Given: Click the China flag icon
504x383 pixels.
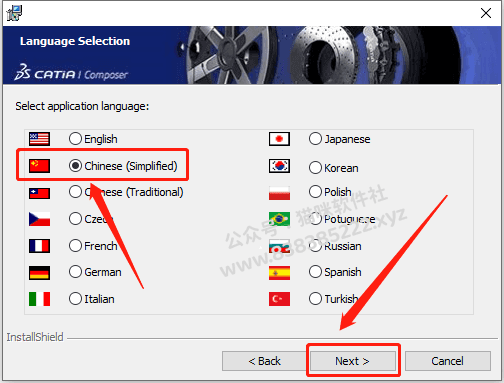Looking at the screenshot, I should click(x=39, y=166).
